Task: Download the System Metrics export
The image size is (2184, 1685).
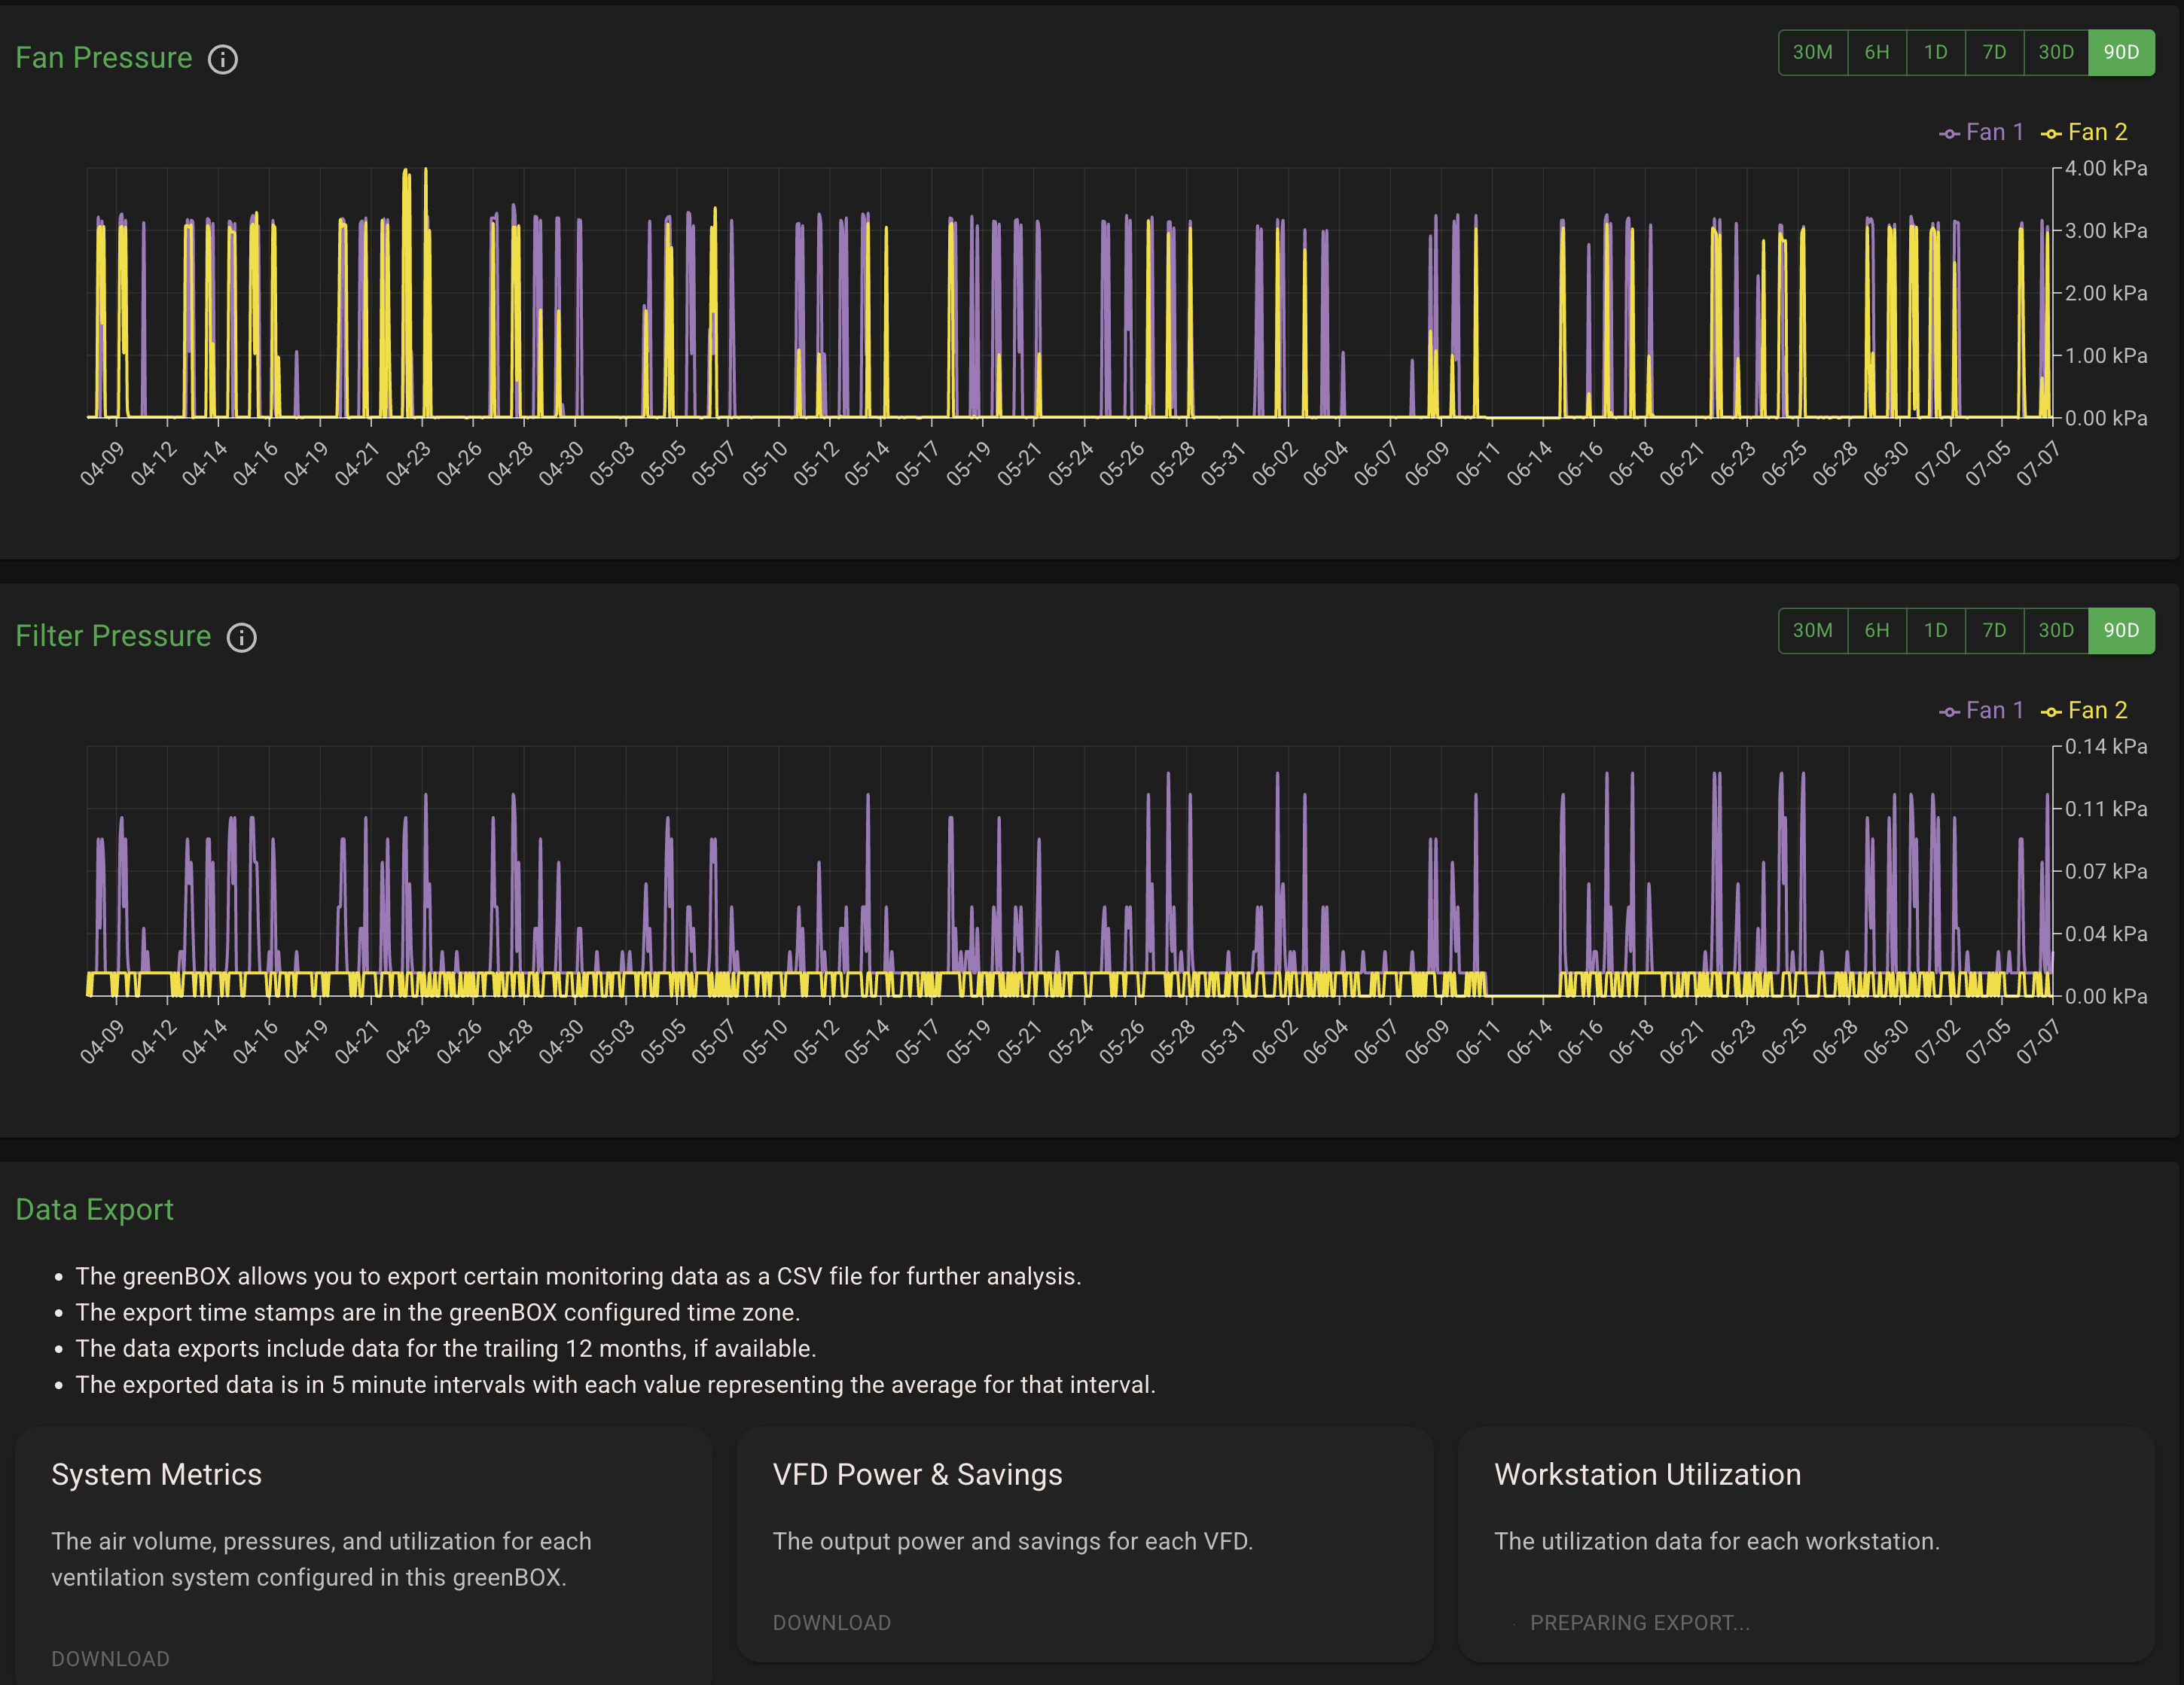Action: pyautogui.click(x=110, y=1658)
